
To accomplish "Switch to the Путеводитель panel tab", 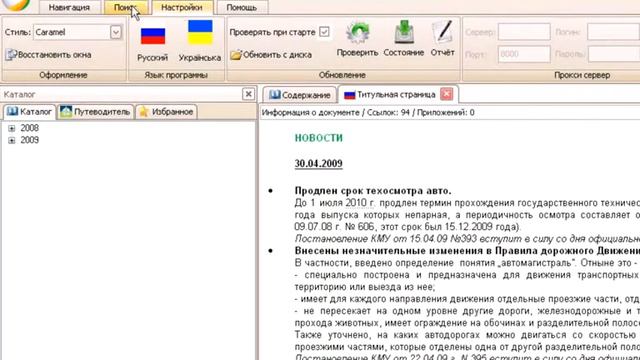I will click(96, 111).
